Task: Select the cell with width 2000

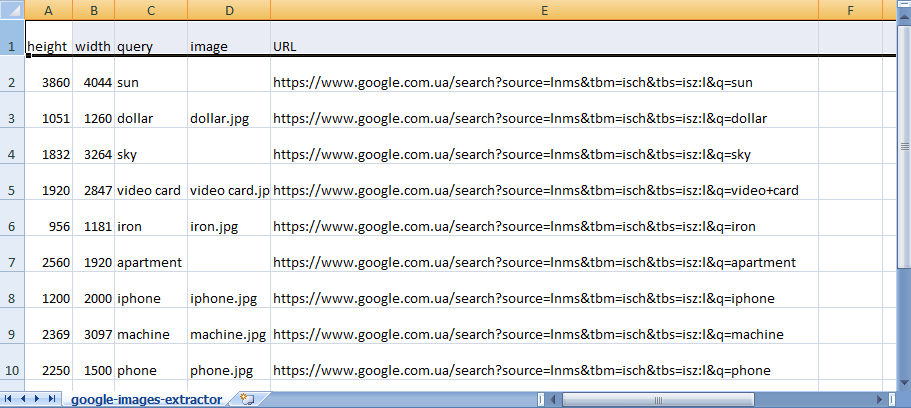Action: [x=94, y=291]
